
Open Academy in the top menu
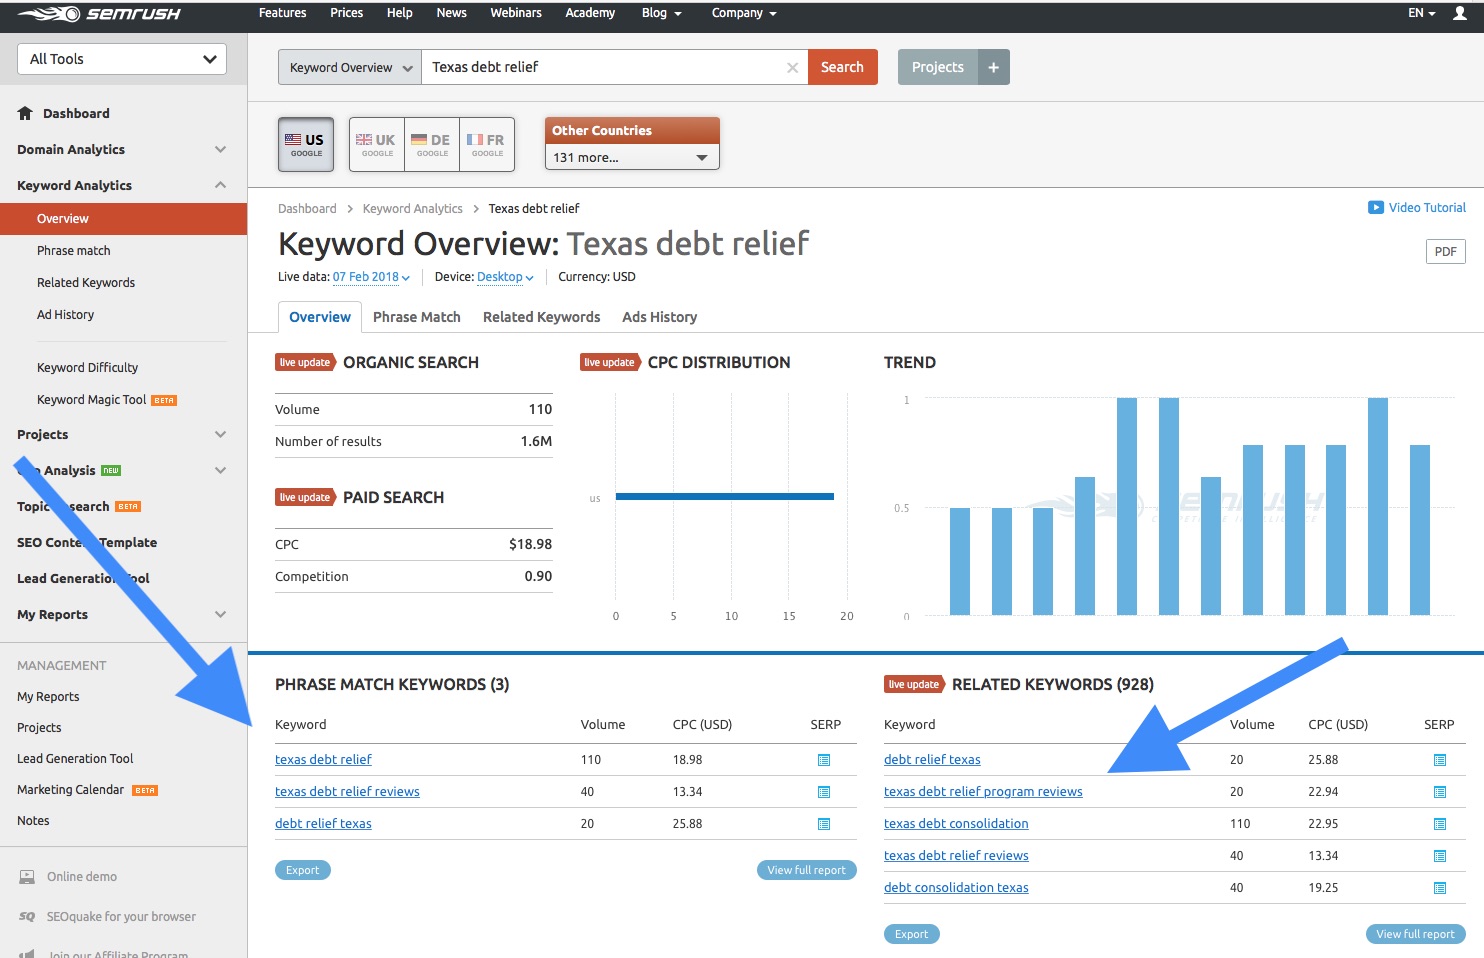coord(590,13)
